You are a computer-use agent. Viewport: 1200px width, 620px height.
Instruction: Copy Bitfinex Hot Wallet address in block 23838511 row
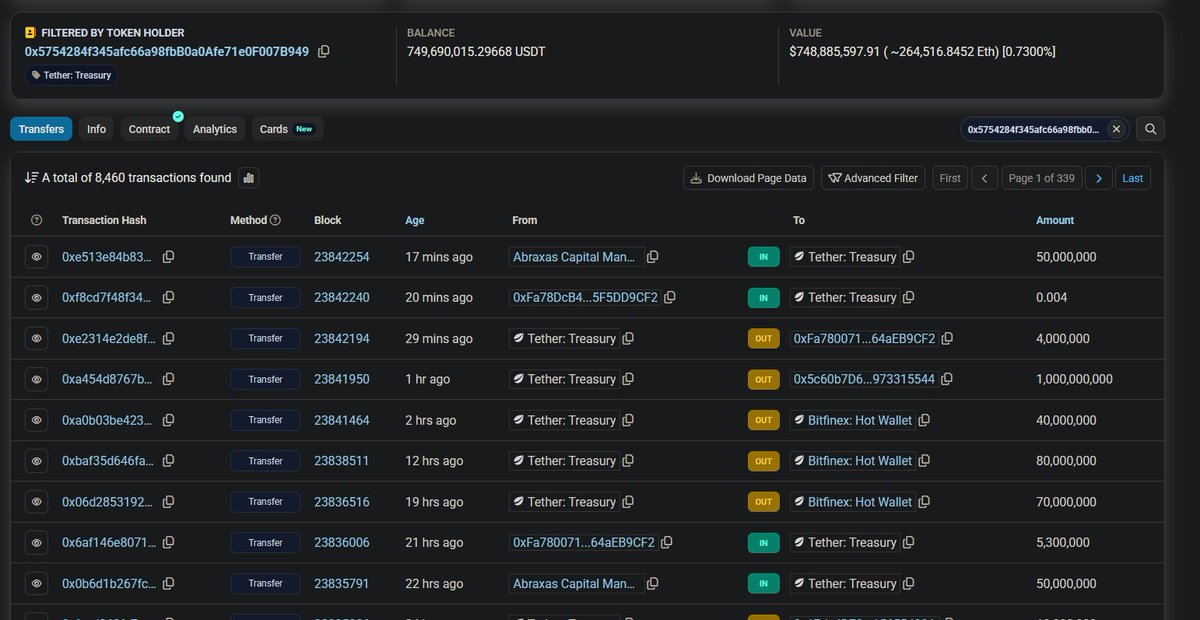coord(924,461)
